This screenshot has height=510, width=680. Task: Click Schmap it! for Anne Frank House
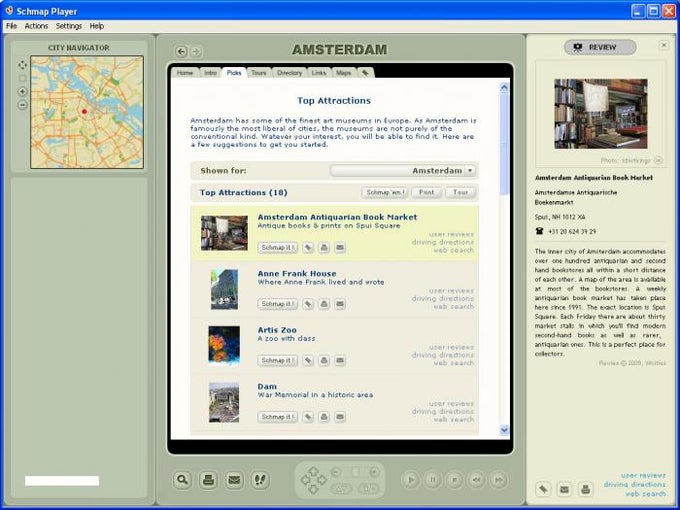tap(278, 304)
